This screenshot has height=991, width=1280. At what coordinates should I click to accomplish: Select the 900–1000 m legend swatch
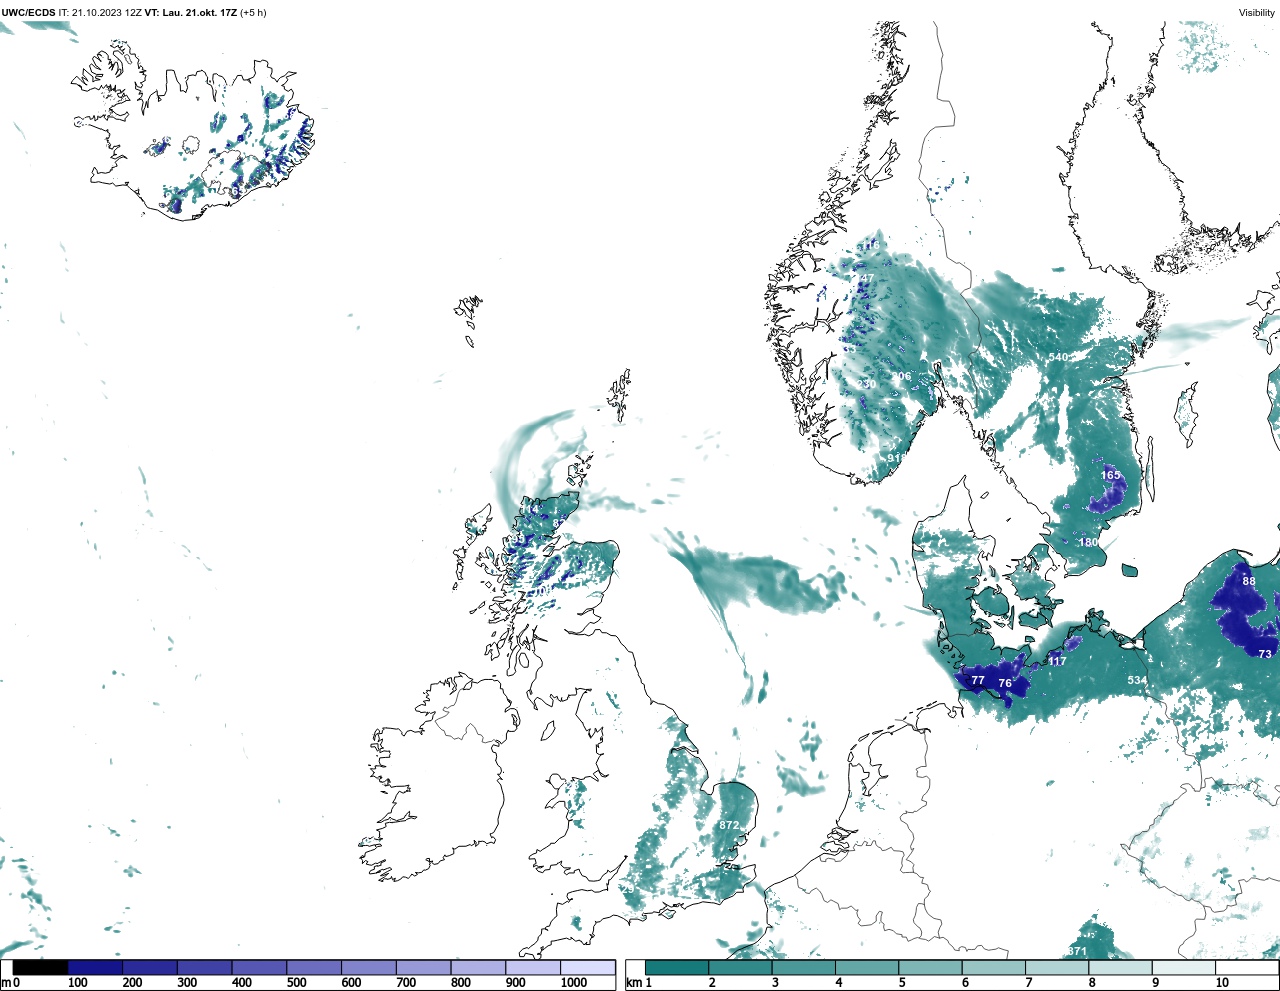532,968
